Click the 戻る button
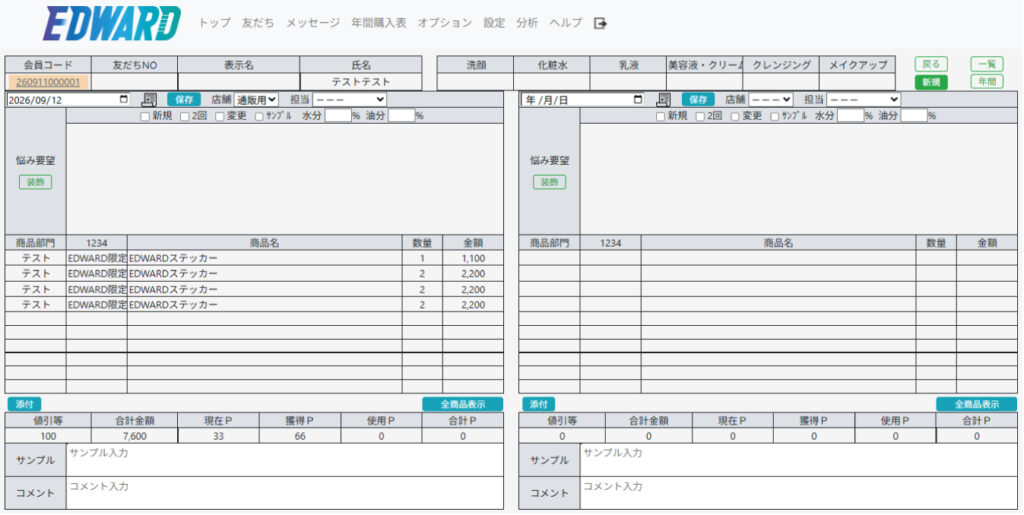The image size is (1024, 515). click(931, 64)
